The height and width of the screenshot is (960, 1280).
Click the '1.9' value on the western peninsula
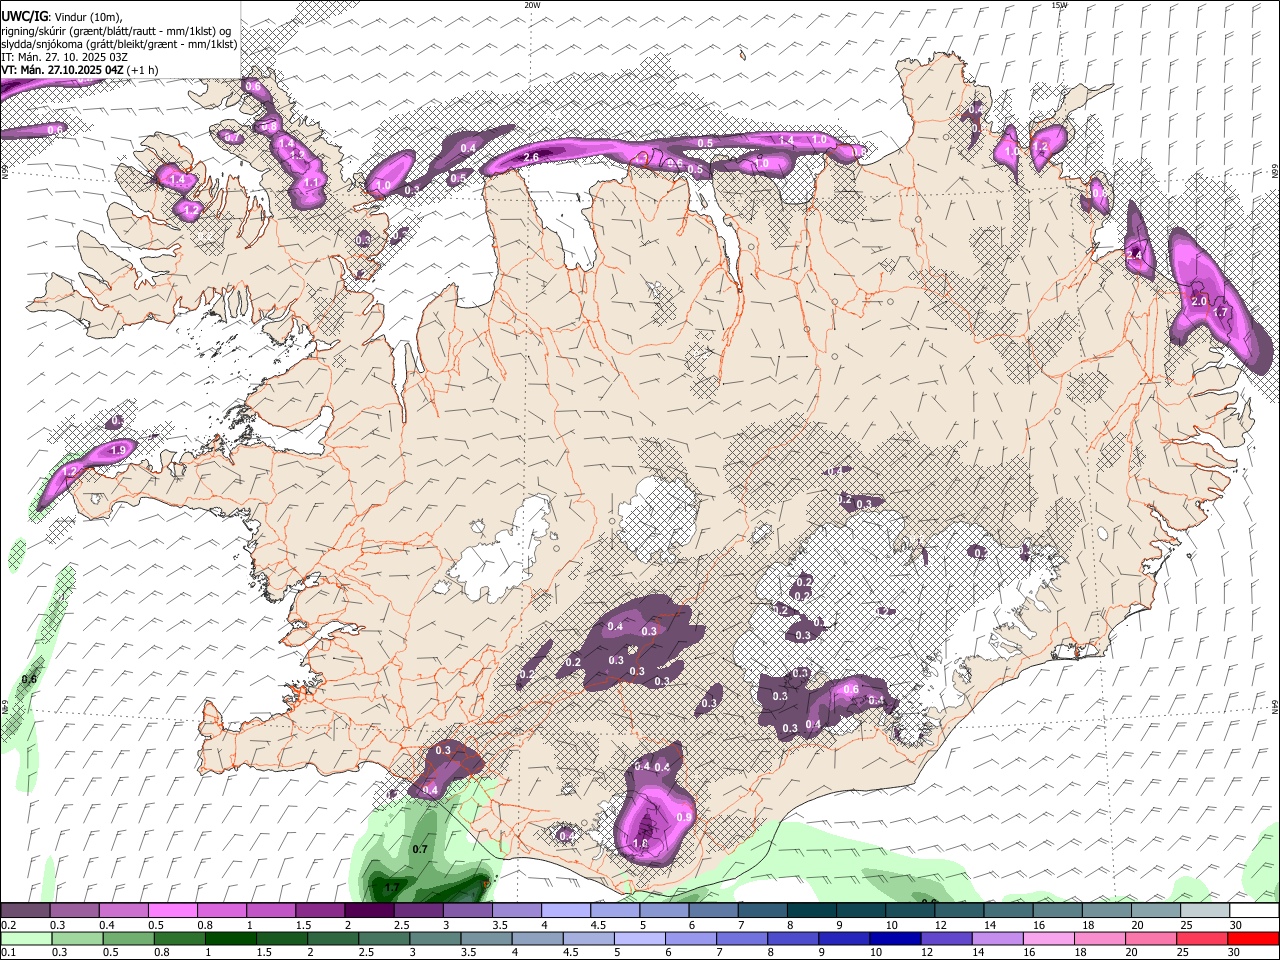[x=119, y=451]
